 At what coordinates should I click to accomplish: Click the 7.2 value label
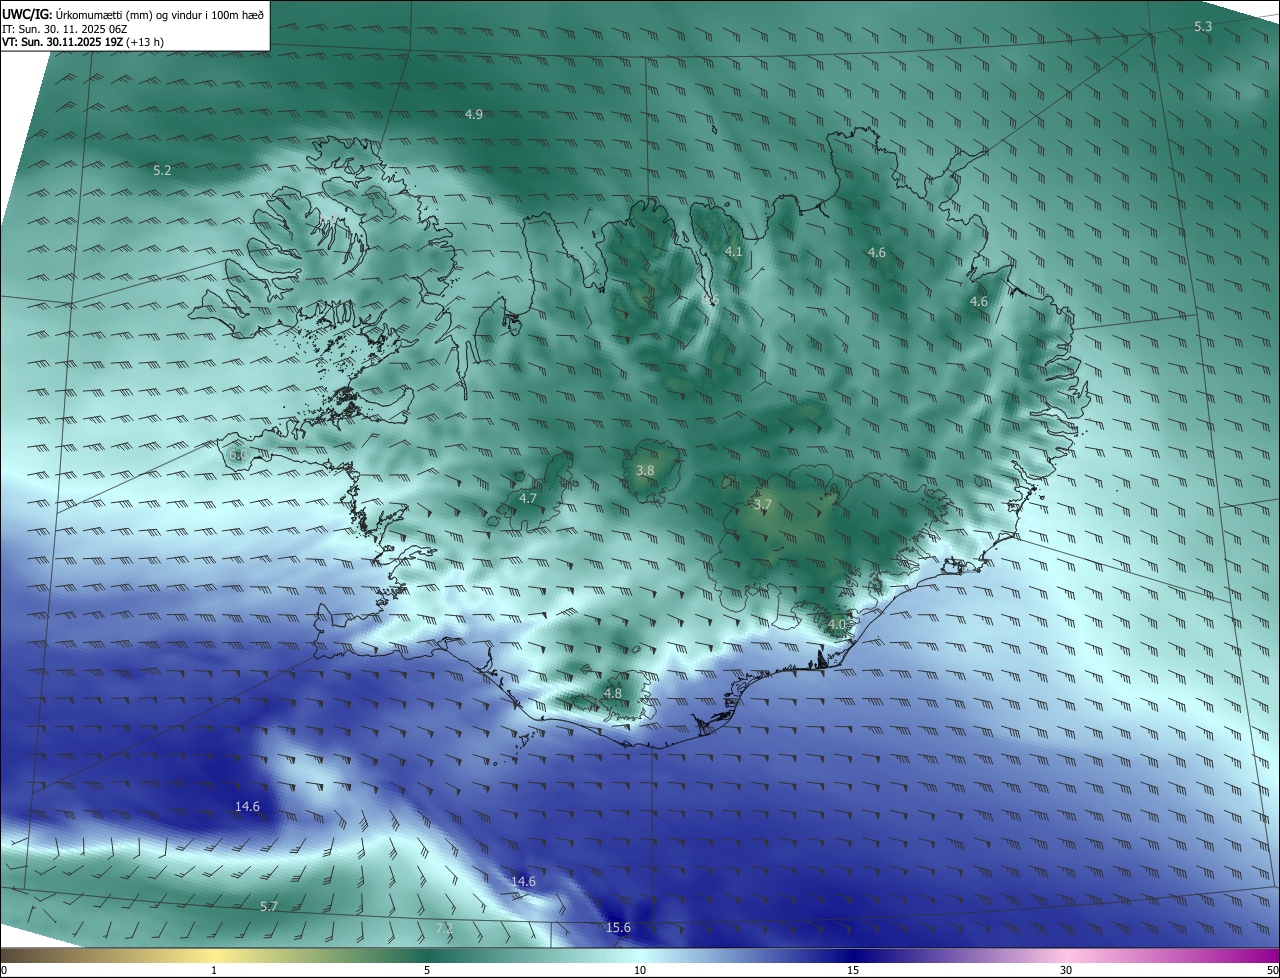pos(445,928)
